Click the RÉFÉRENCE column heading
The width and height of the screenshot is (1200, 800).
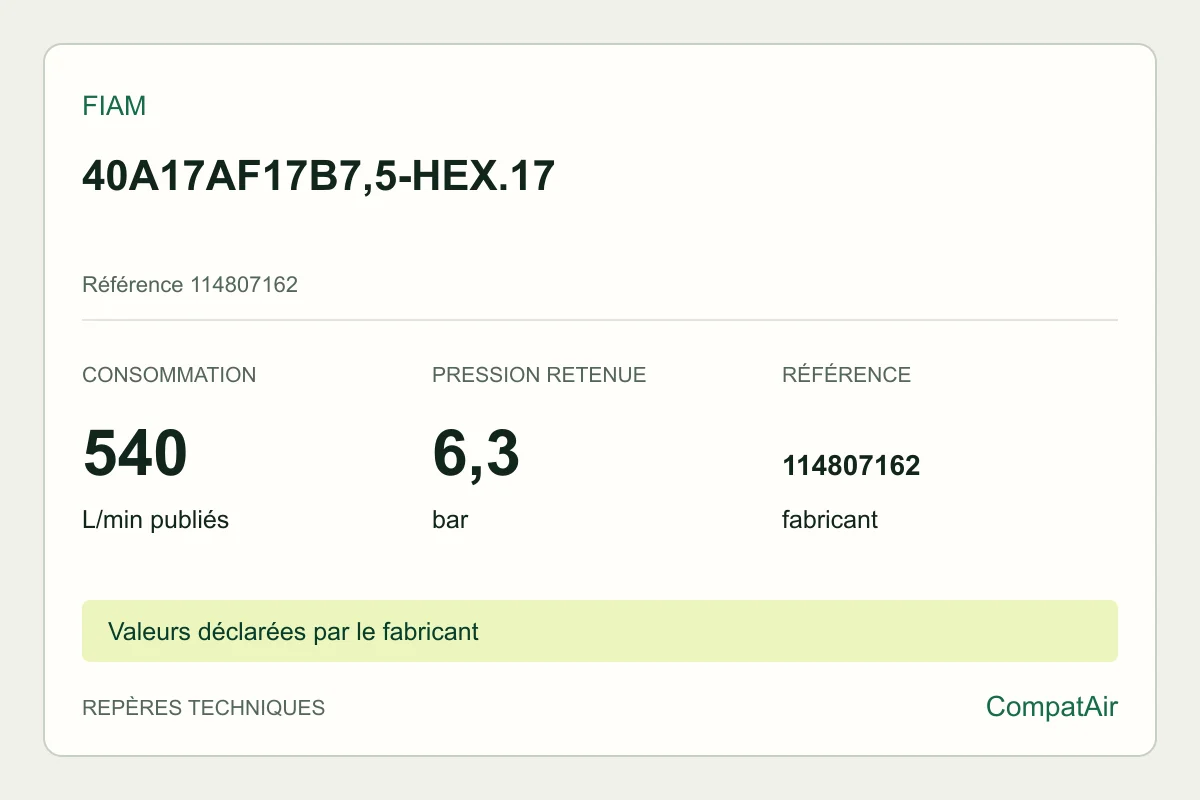[x=846, y=375]
